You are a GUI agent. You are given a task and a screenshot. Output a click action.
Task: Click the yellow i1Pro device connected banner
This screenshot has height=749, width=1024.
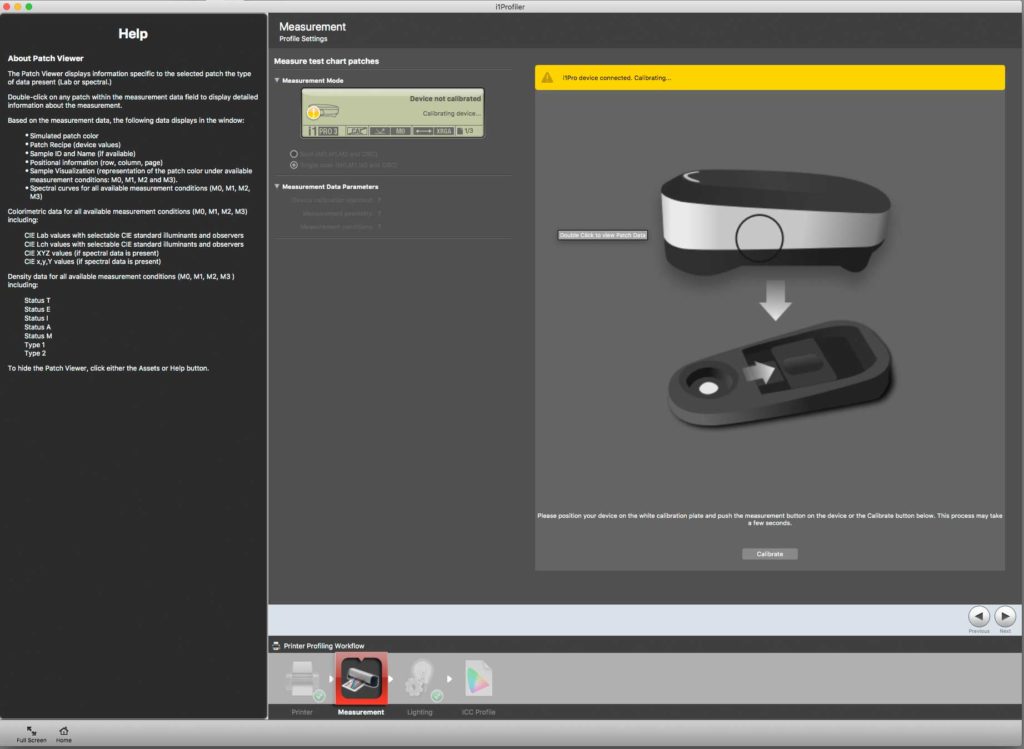tap(769, 78)
